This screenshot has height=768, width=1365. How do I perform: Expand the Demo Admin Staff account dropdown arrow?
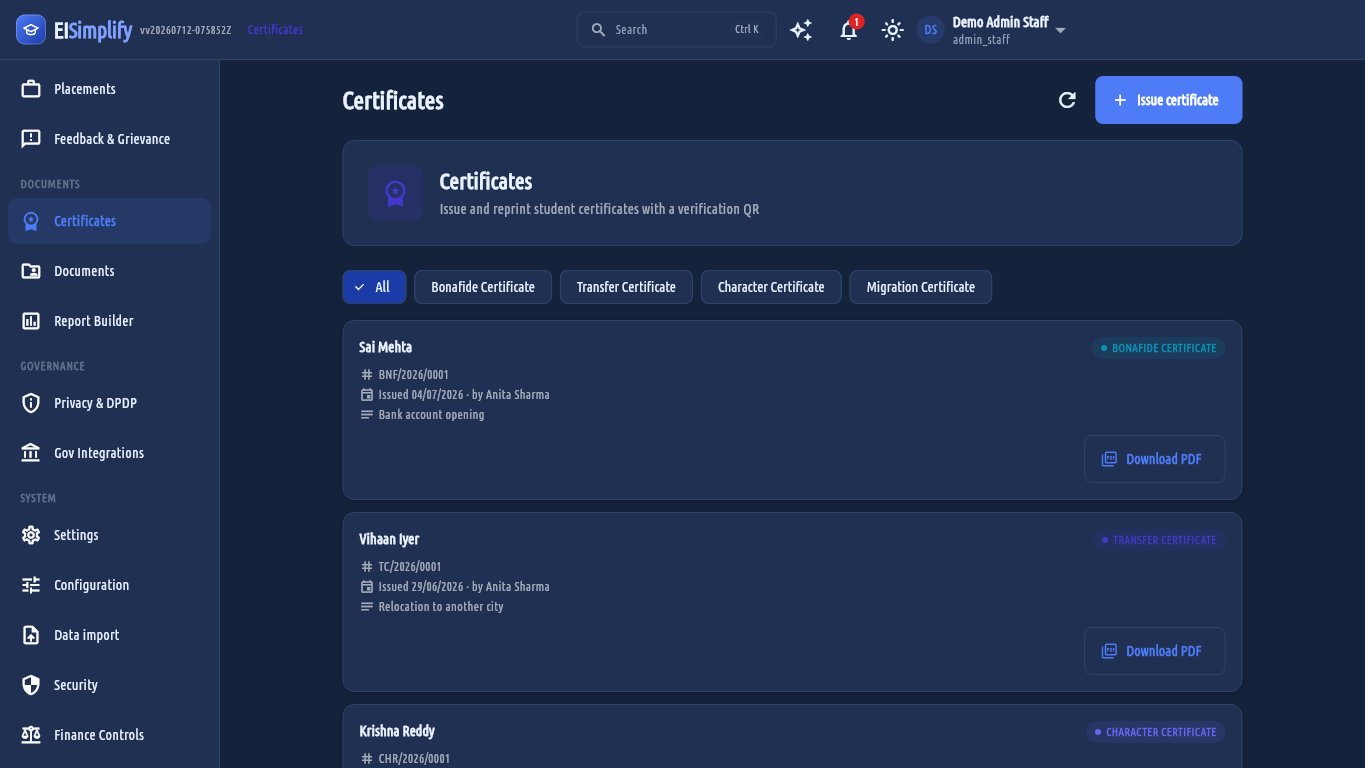pyautogui.click(x=1061, y=30)
